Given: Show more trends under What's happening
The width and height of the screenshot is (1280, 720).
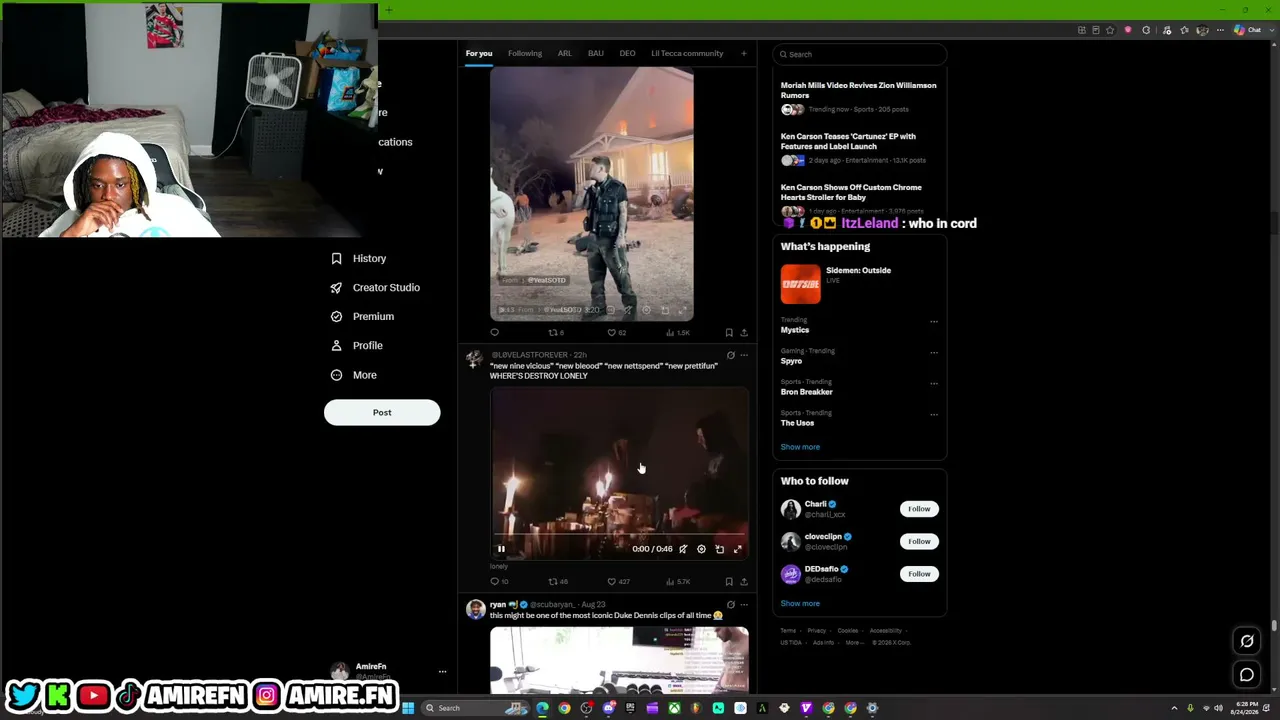Looking at the screenshot, I should tap(800, 447).
